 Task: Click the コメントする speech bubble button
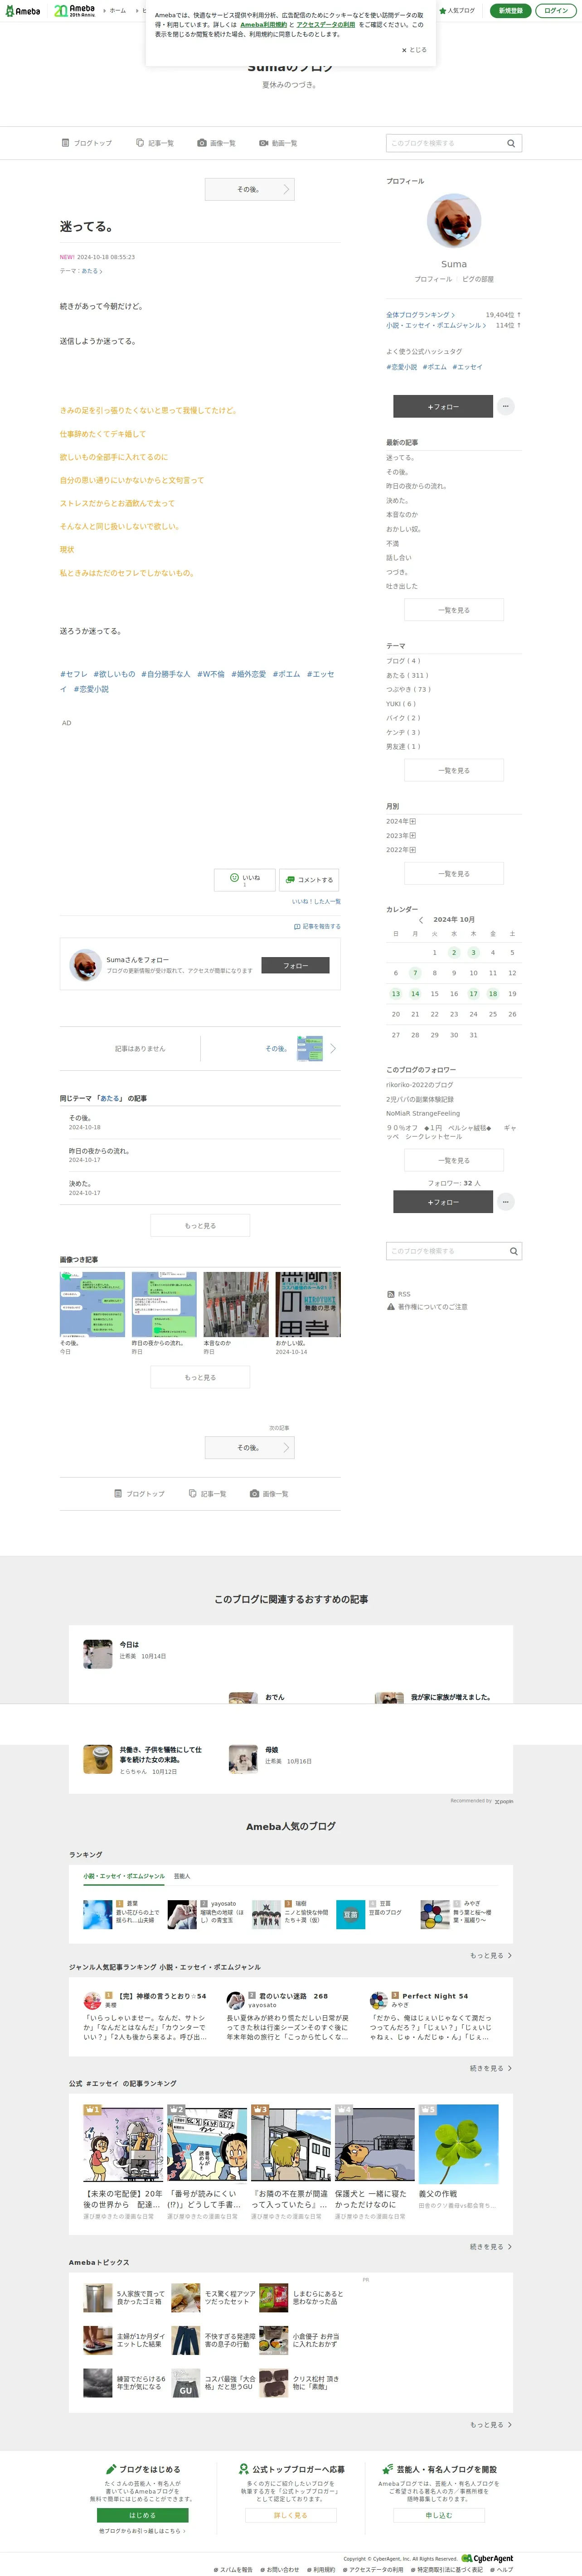click(x=310, y=879)
